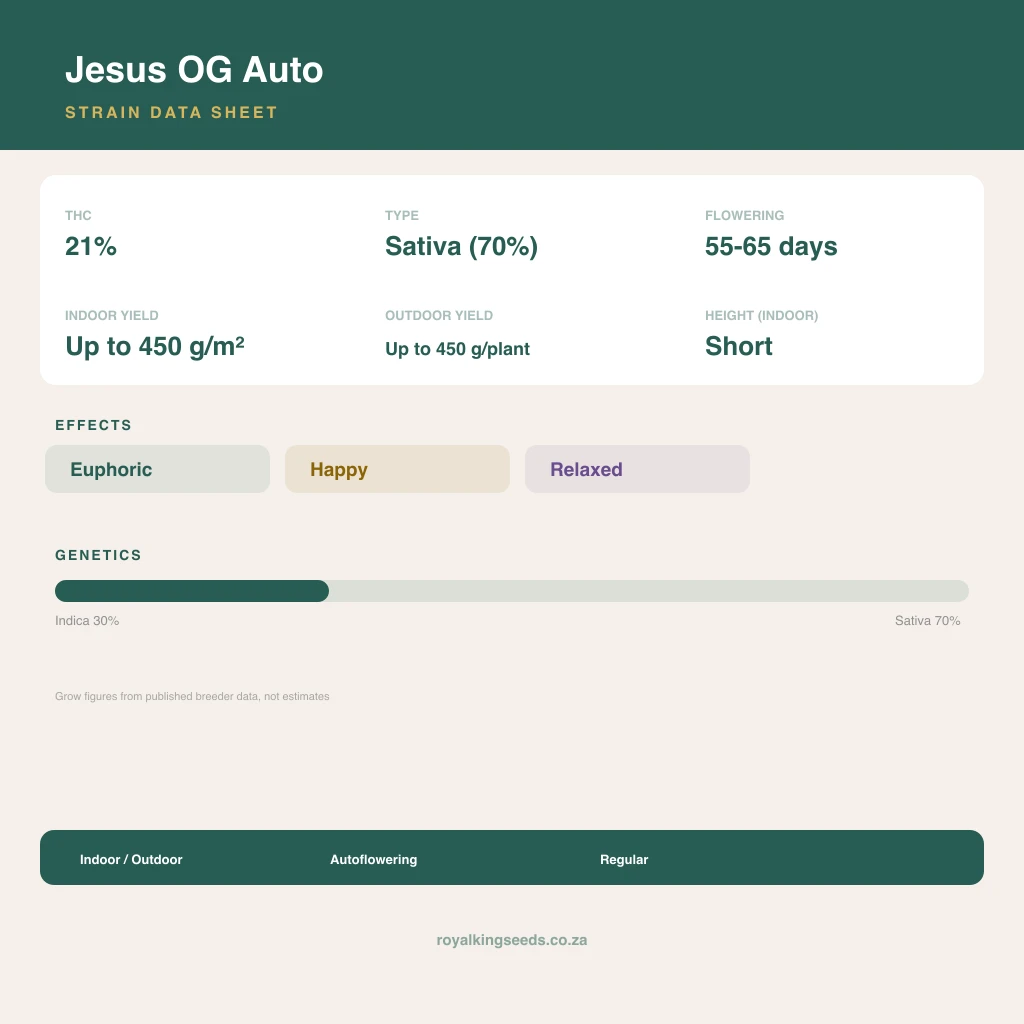Click the Indica 30% label
Screen dimensions: 1024x1024
pyautogui.click(x=87, y=620)
